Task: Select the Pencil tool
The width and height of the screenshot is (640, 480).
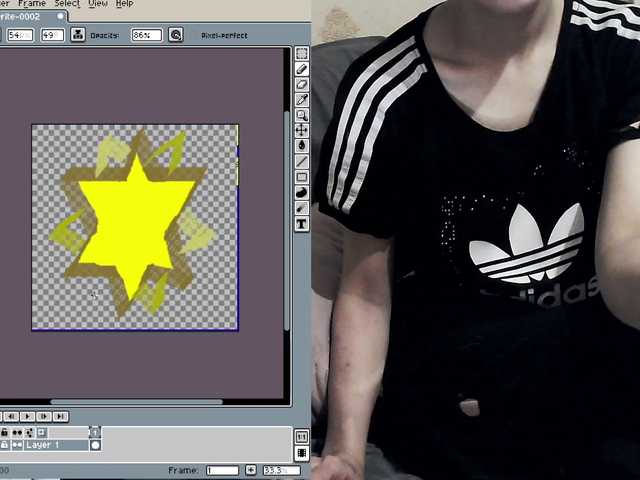Action: [302, 69]
